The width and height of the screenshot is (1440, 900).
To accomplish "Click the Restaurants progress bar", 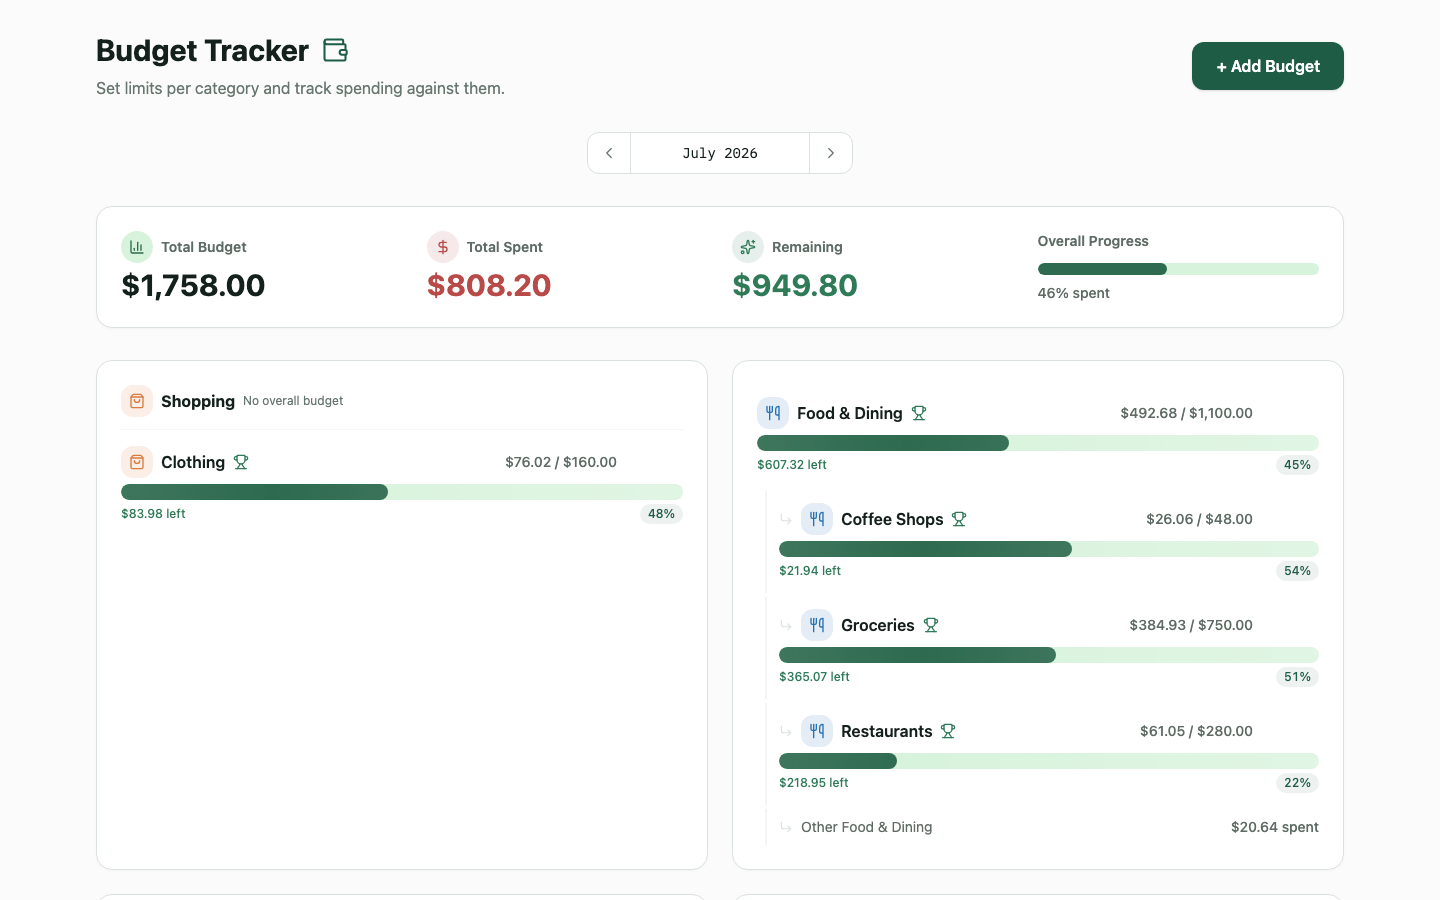I will [x=1049, y=761].
